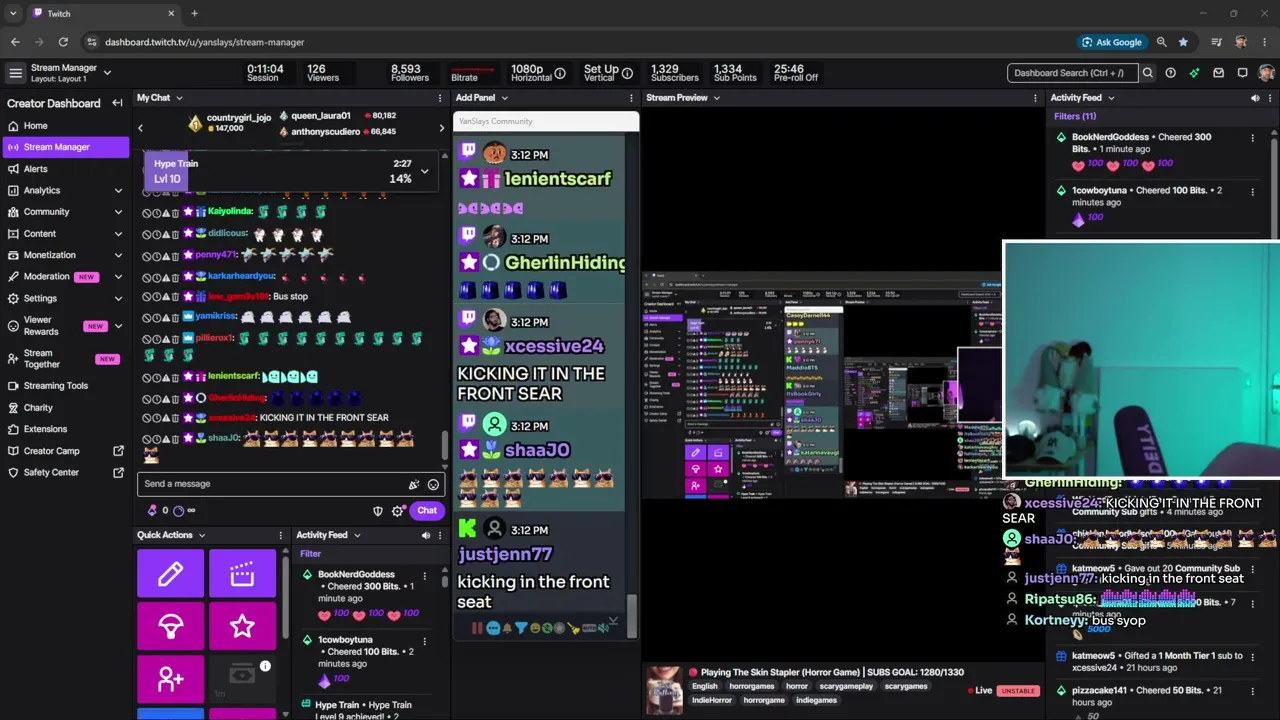Open Streaming Tools in the sidebar
Image resolution: width=1280 pixels, height=720 pixels.
point(65,386)
